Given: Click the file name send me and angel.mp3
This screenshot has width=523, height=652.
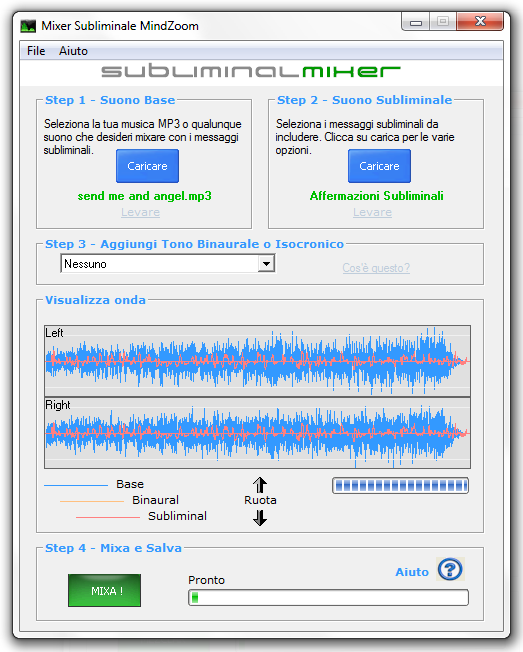Looking at the screenshot, I should point(144,196).
